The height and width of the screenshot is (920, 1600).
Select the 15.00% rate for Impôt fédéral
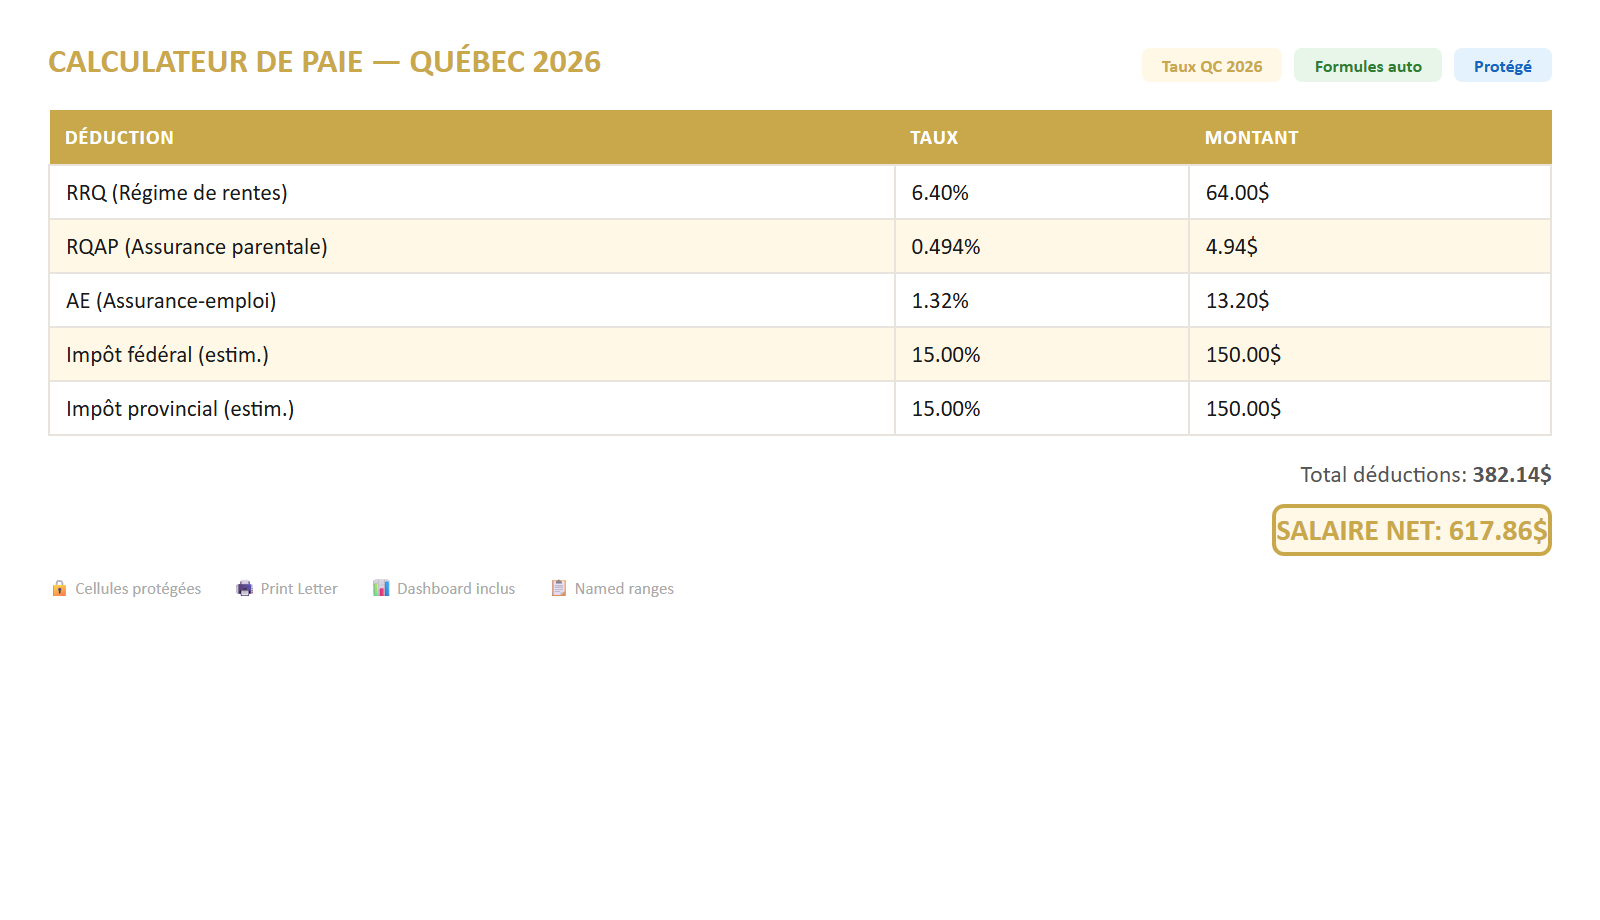(x=1042, y=354)
